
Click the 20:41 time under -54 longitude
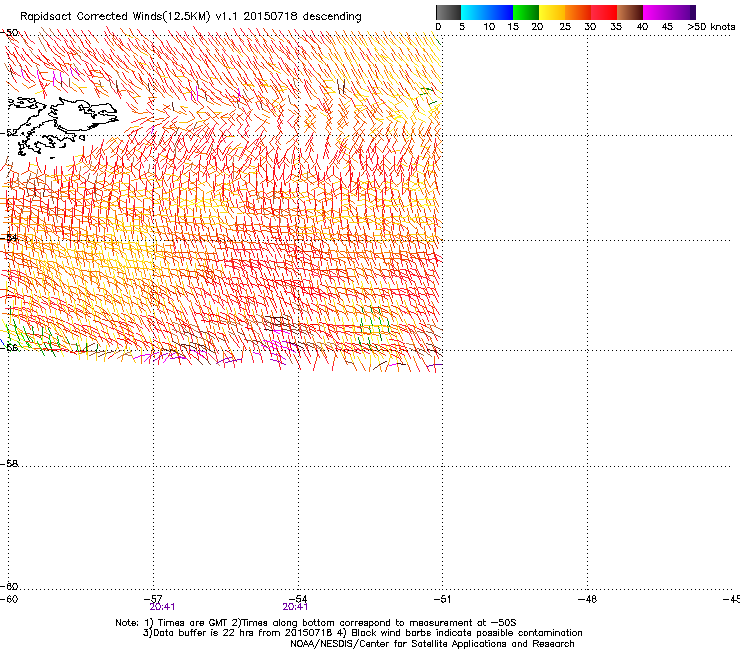[x=295, y=607]
